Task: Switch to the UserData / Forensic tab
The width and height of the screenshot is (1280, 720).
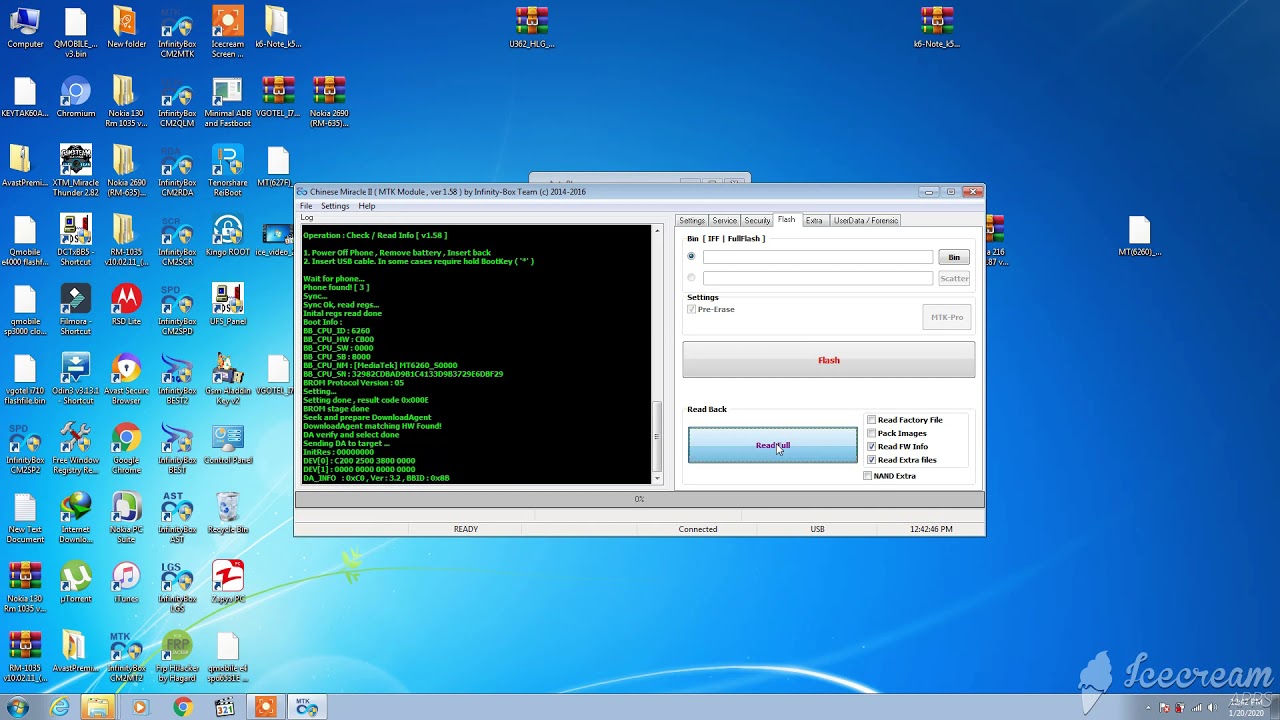Action: point(866,220)
